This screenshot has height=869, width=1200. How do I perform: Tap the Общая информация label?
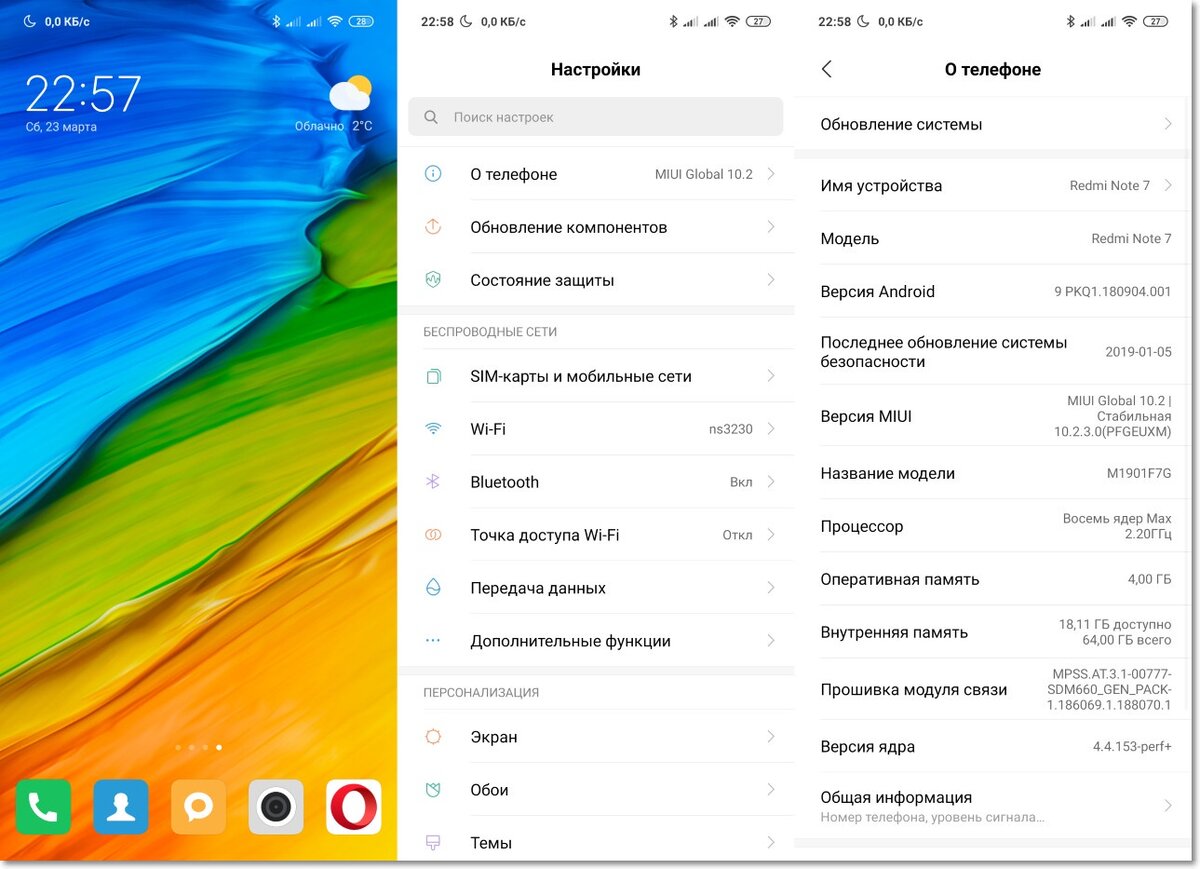click(x=896, y=797)
